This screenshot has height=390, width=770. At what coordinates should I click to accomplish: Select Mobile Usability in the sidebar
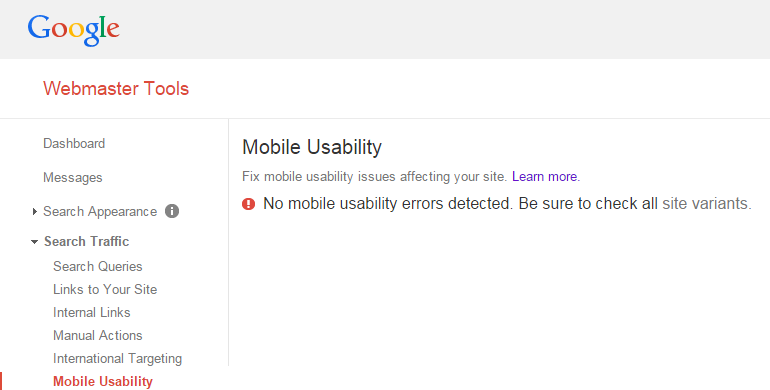pyautogui.click(x=103, y=382)
